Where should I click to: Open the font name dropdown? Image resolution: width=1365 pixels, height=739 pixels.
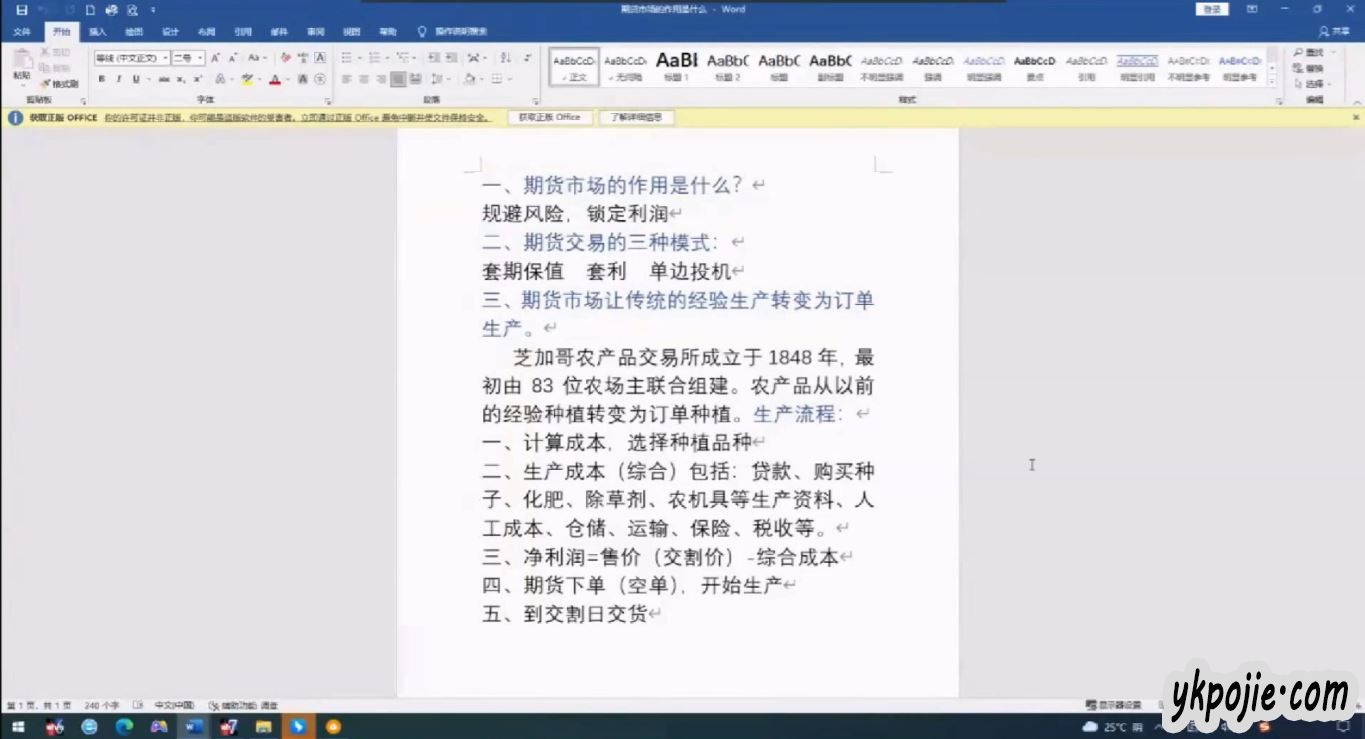(x=132, y=58)
